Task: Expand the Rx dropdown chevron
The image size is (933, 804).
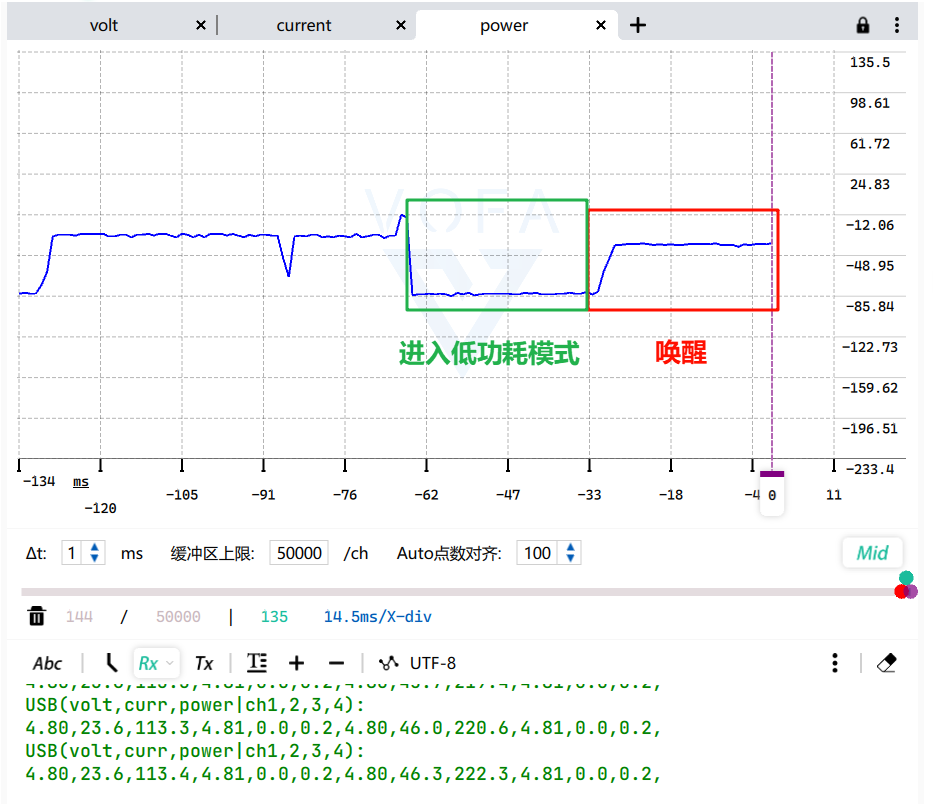Action: [170, 663]
